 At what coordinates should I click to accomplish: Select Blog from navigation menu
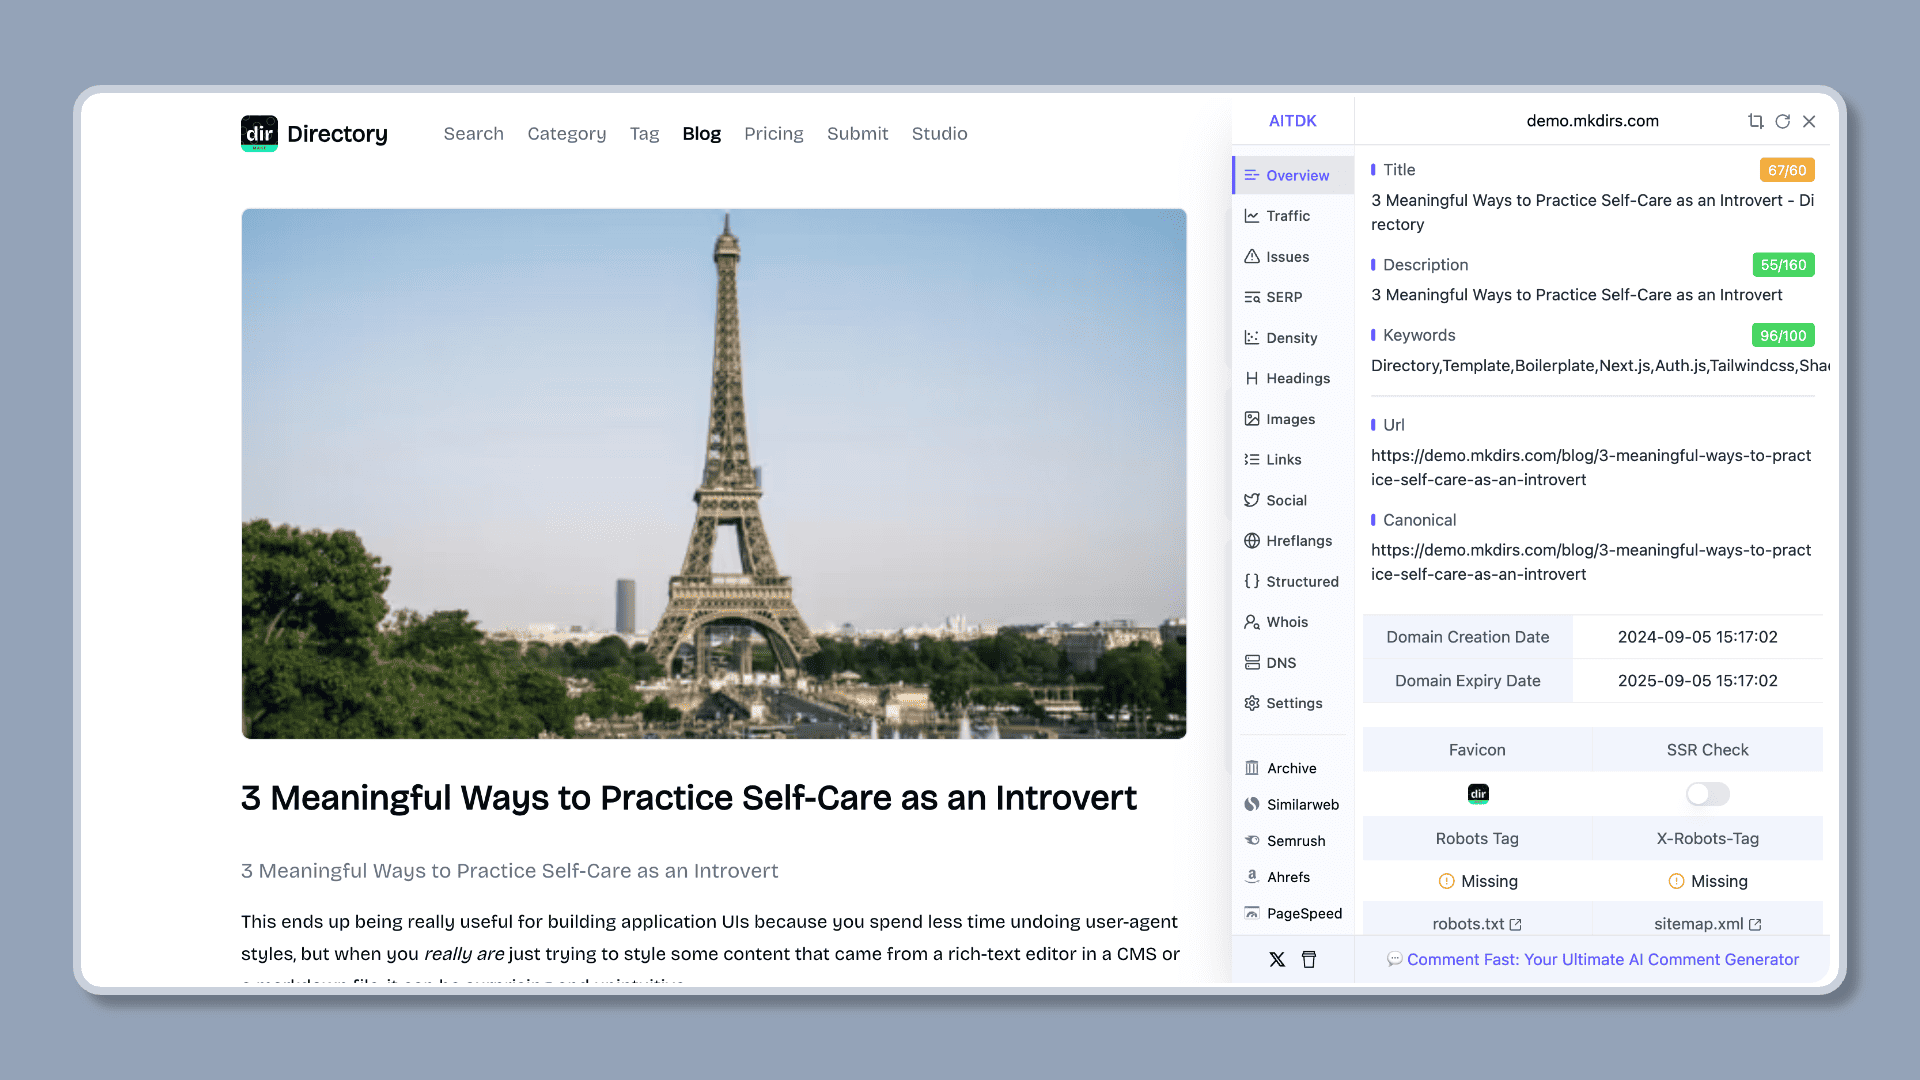(x=700, y=133)
